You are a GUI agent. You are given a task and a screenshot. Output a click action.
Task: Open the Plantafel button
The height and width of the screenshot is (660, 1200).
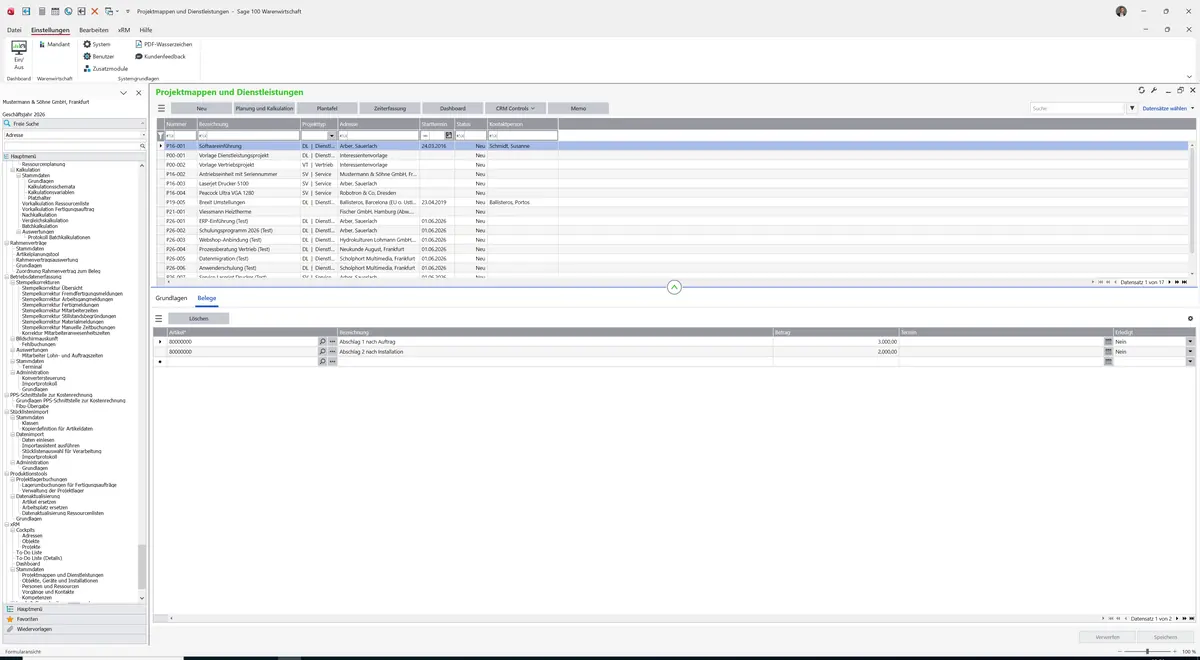(x=327, y=108)
